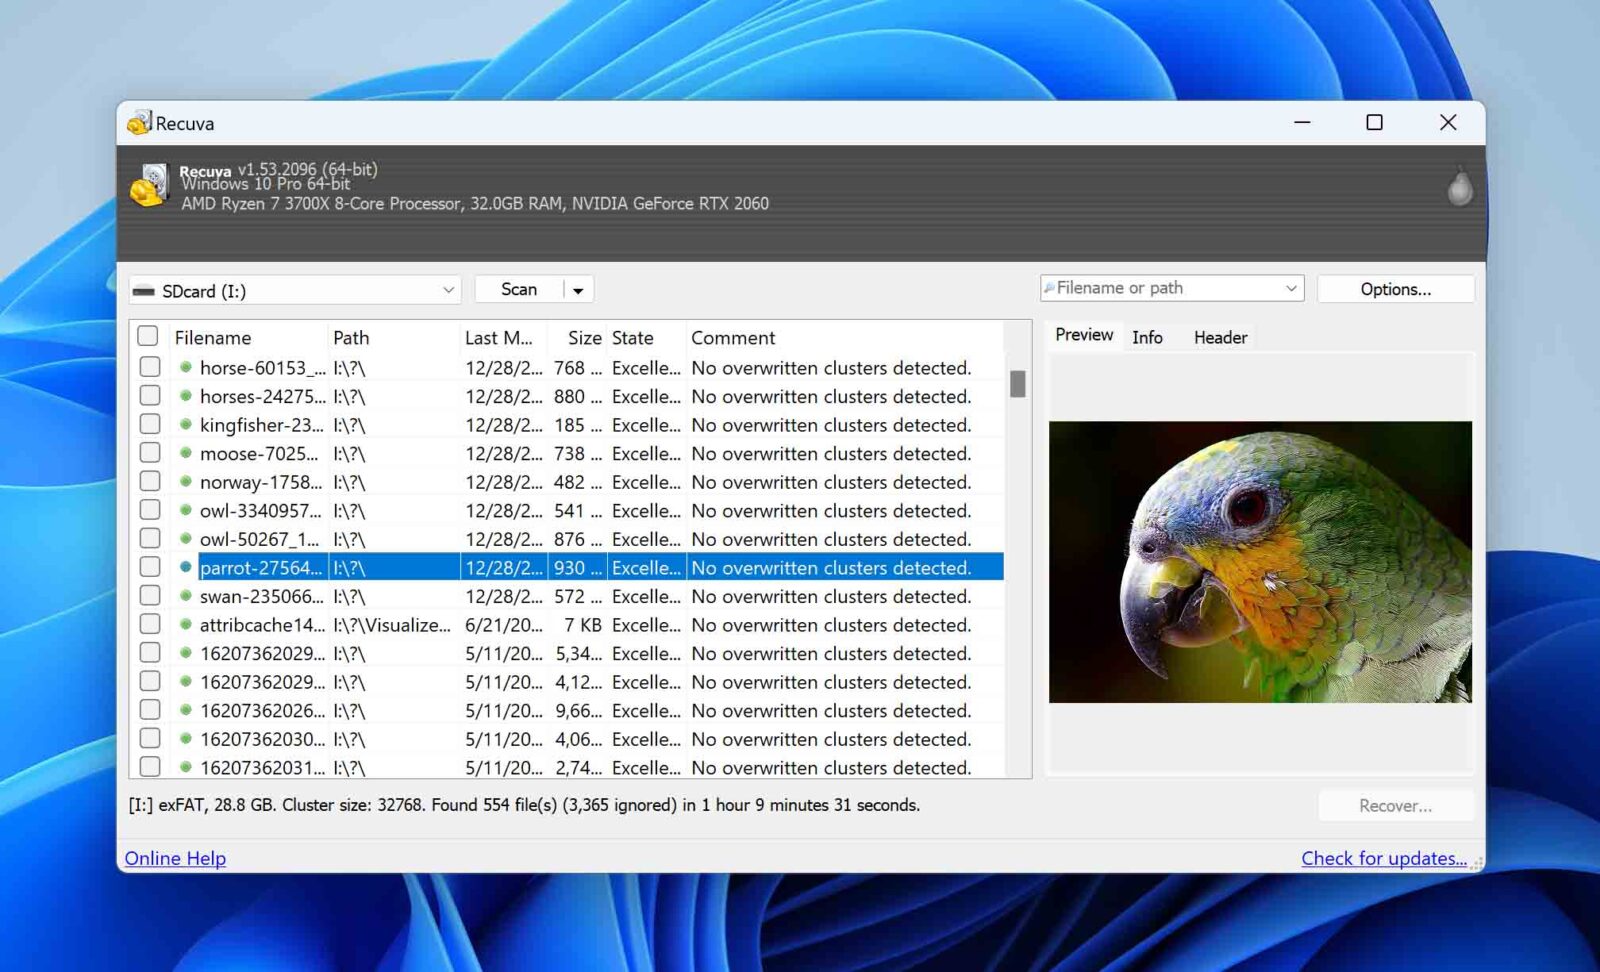Viewport: 1600px width, 972px height.
Task: Click the magnifier icon in the search field
Action: point(1051,287)
